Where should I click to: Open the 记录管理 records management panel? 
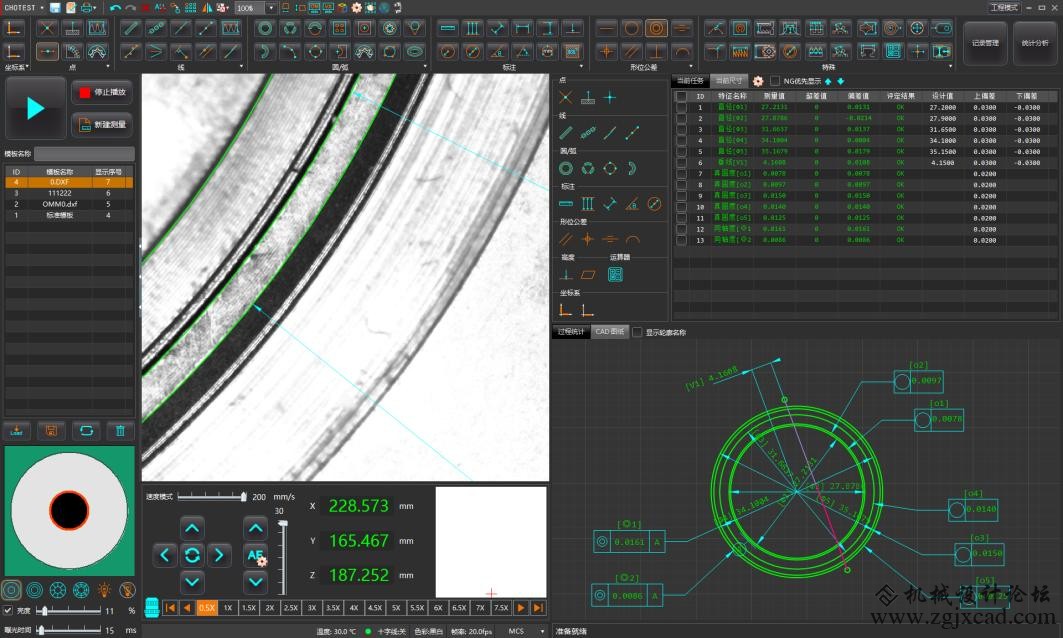pyautogui.click(x=985, y=43)
